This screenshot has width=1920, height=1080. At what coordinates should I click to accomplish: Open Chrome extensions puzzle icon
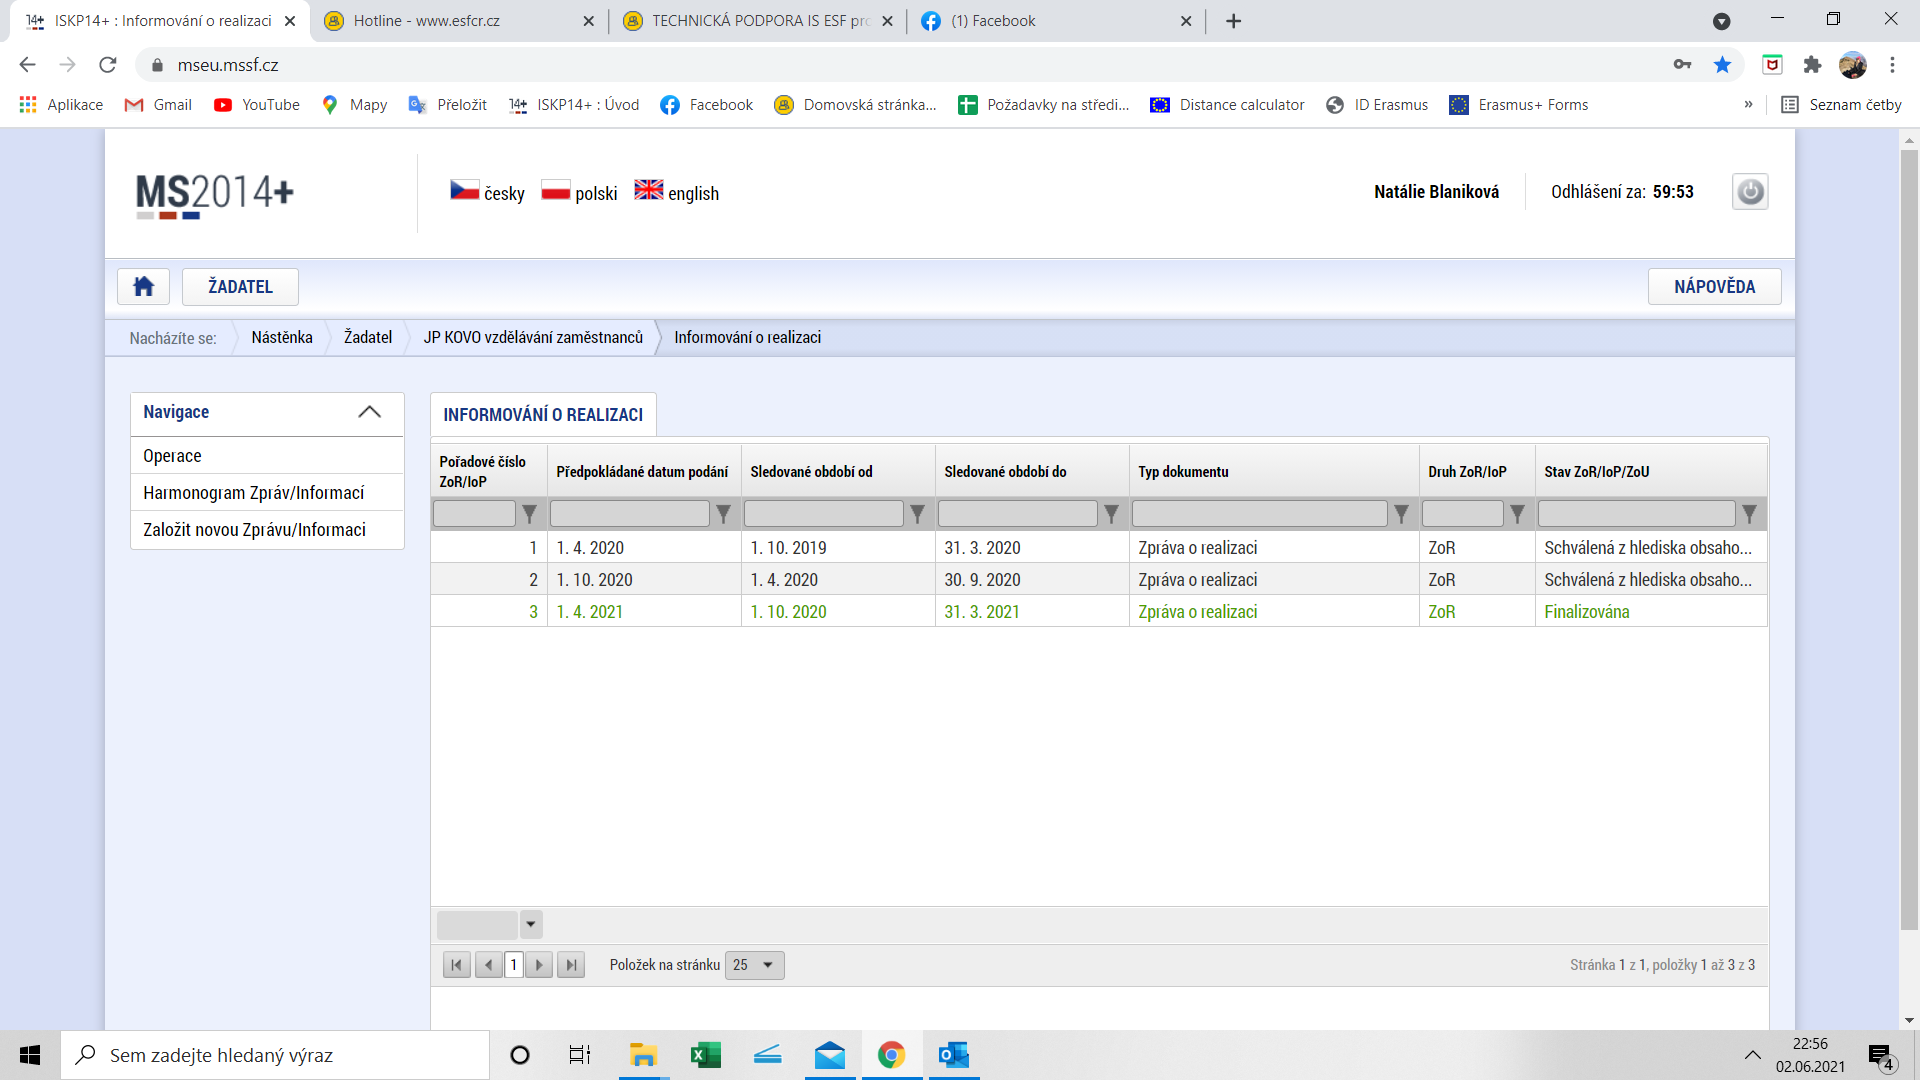click(x=1812, y=65)
